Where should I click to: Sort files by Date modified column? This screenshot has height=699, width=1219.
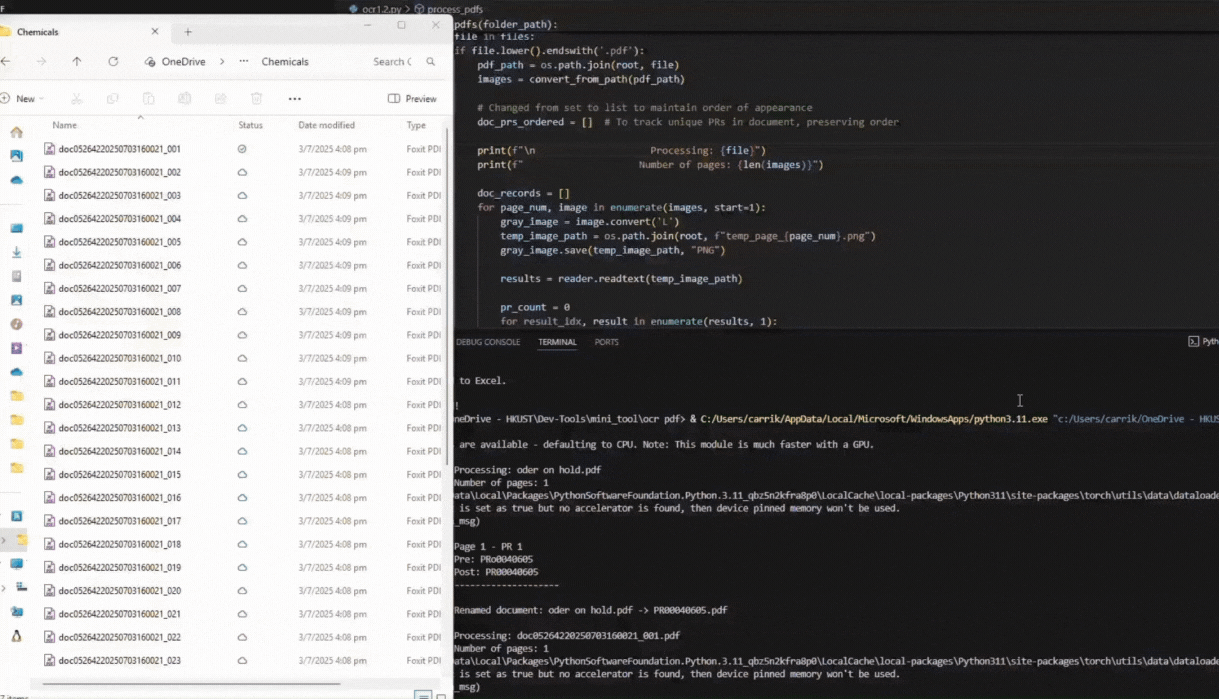click(x=326, y=125)
